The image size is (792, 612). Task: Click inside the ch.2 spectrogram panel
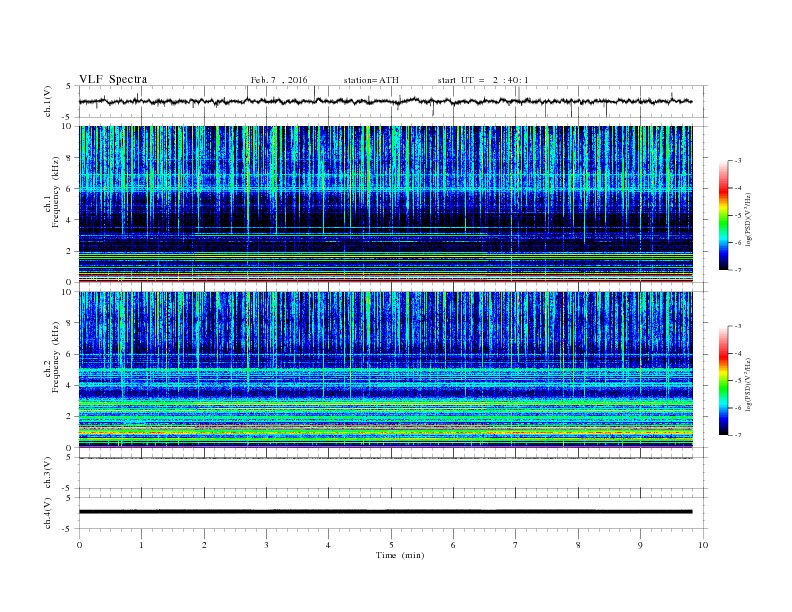[386, 369]
